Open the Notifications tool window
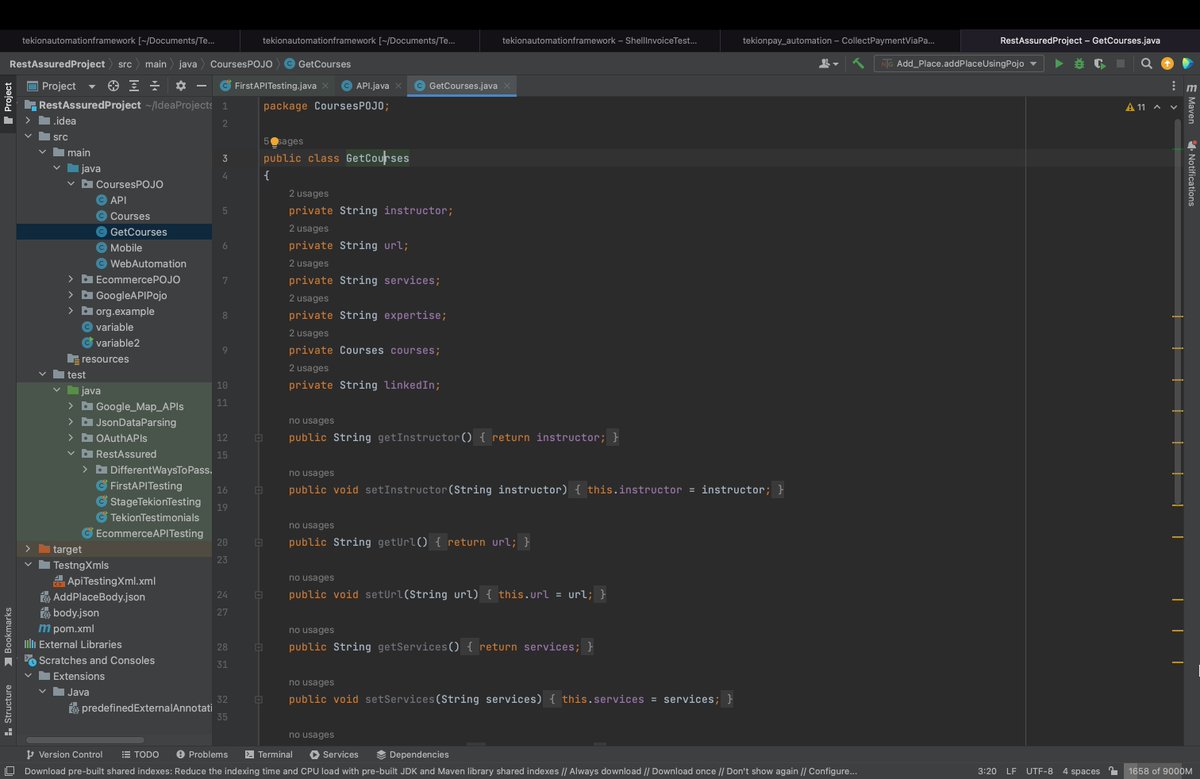The width and height of the screenshot is (1200, 779). pos(1192,173)
